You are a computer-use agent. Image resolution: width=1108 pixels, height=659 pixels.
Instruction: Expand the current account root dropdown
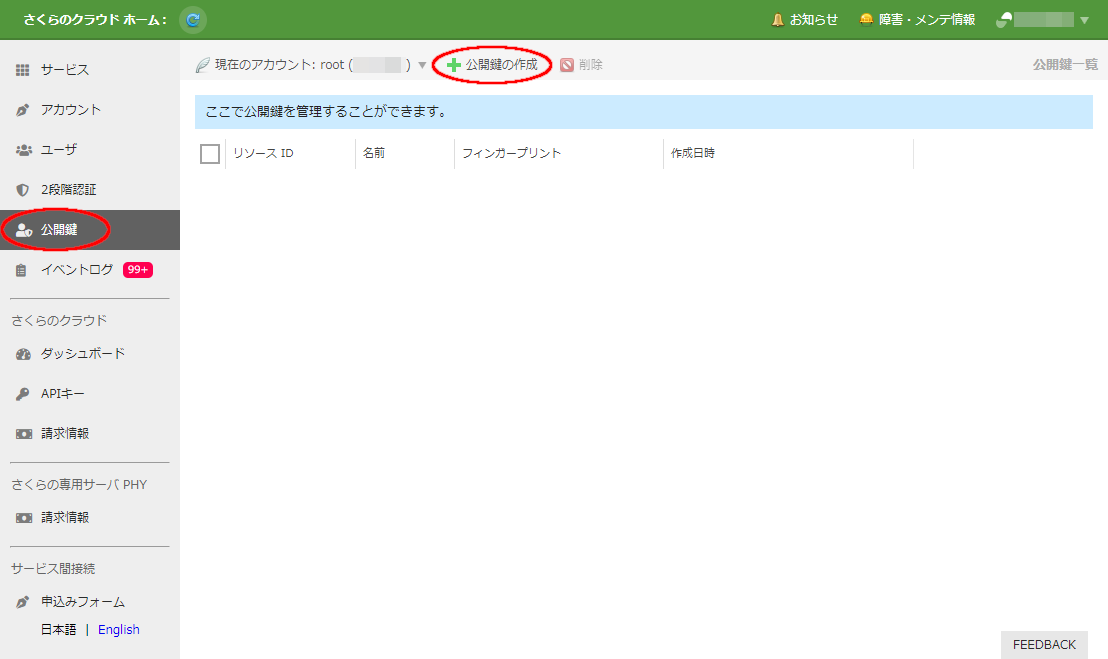tap(422, 64)
